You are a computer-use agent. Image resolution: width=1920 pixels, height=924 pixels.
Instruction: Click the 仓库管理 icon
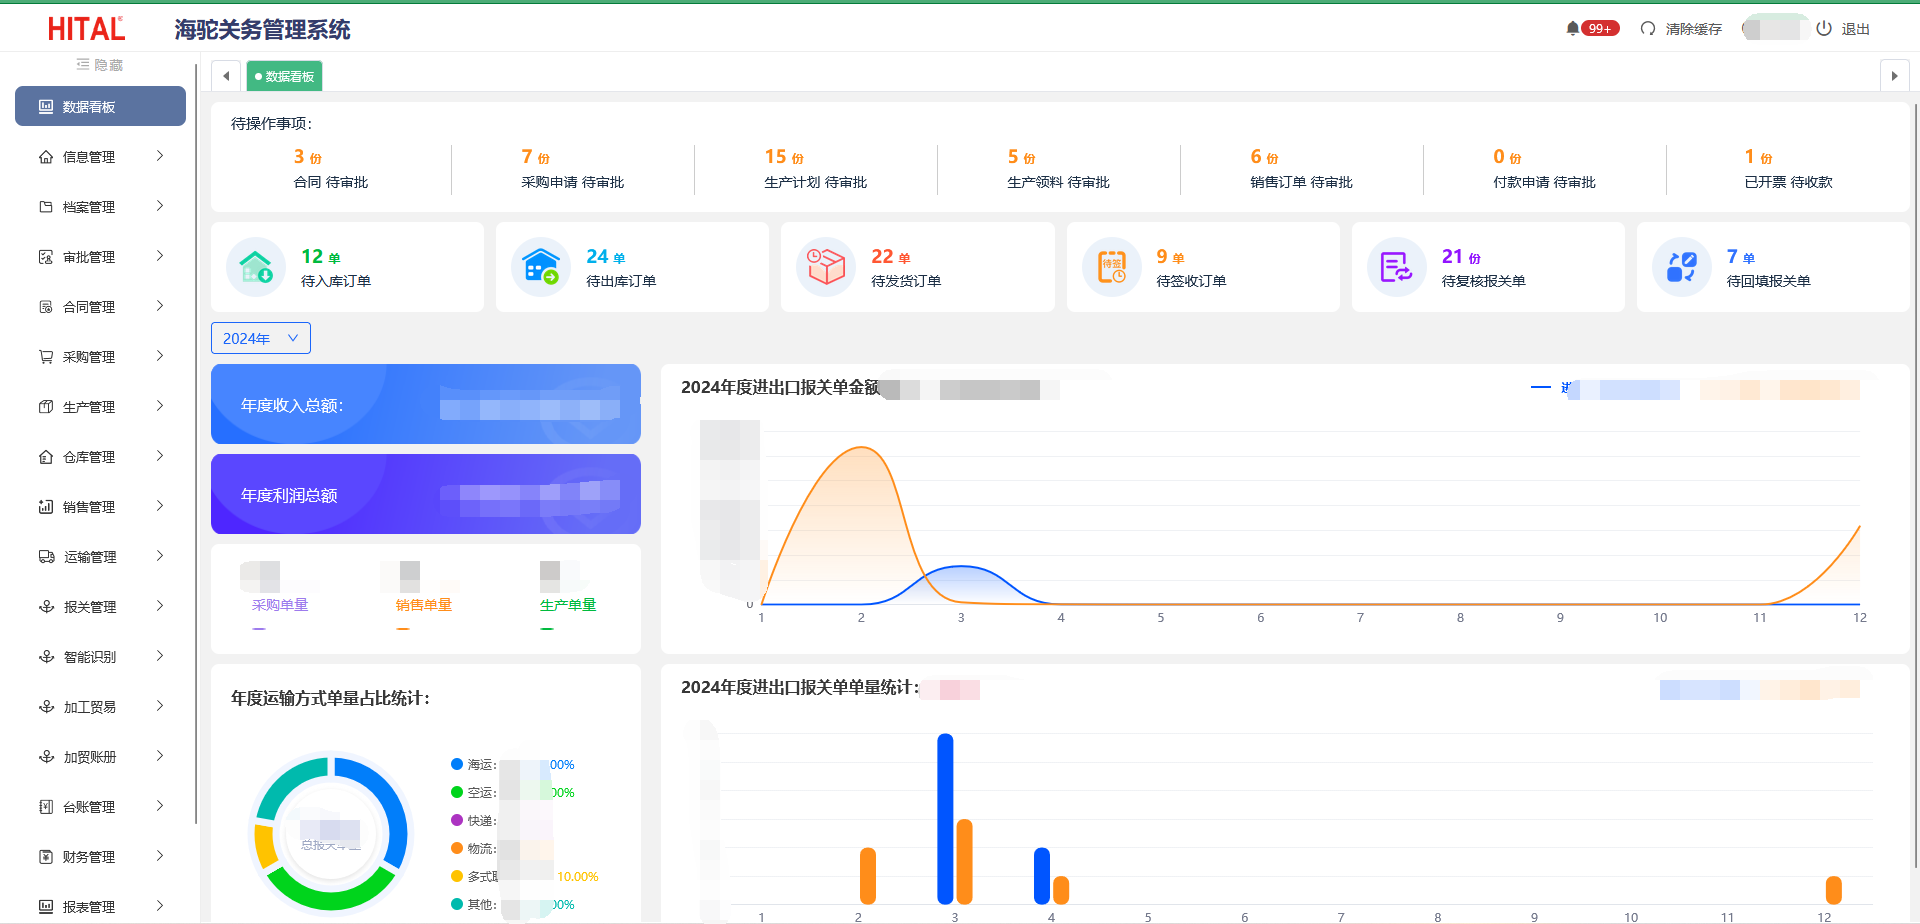coord(46,456)
